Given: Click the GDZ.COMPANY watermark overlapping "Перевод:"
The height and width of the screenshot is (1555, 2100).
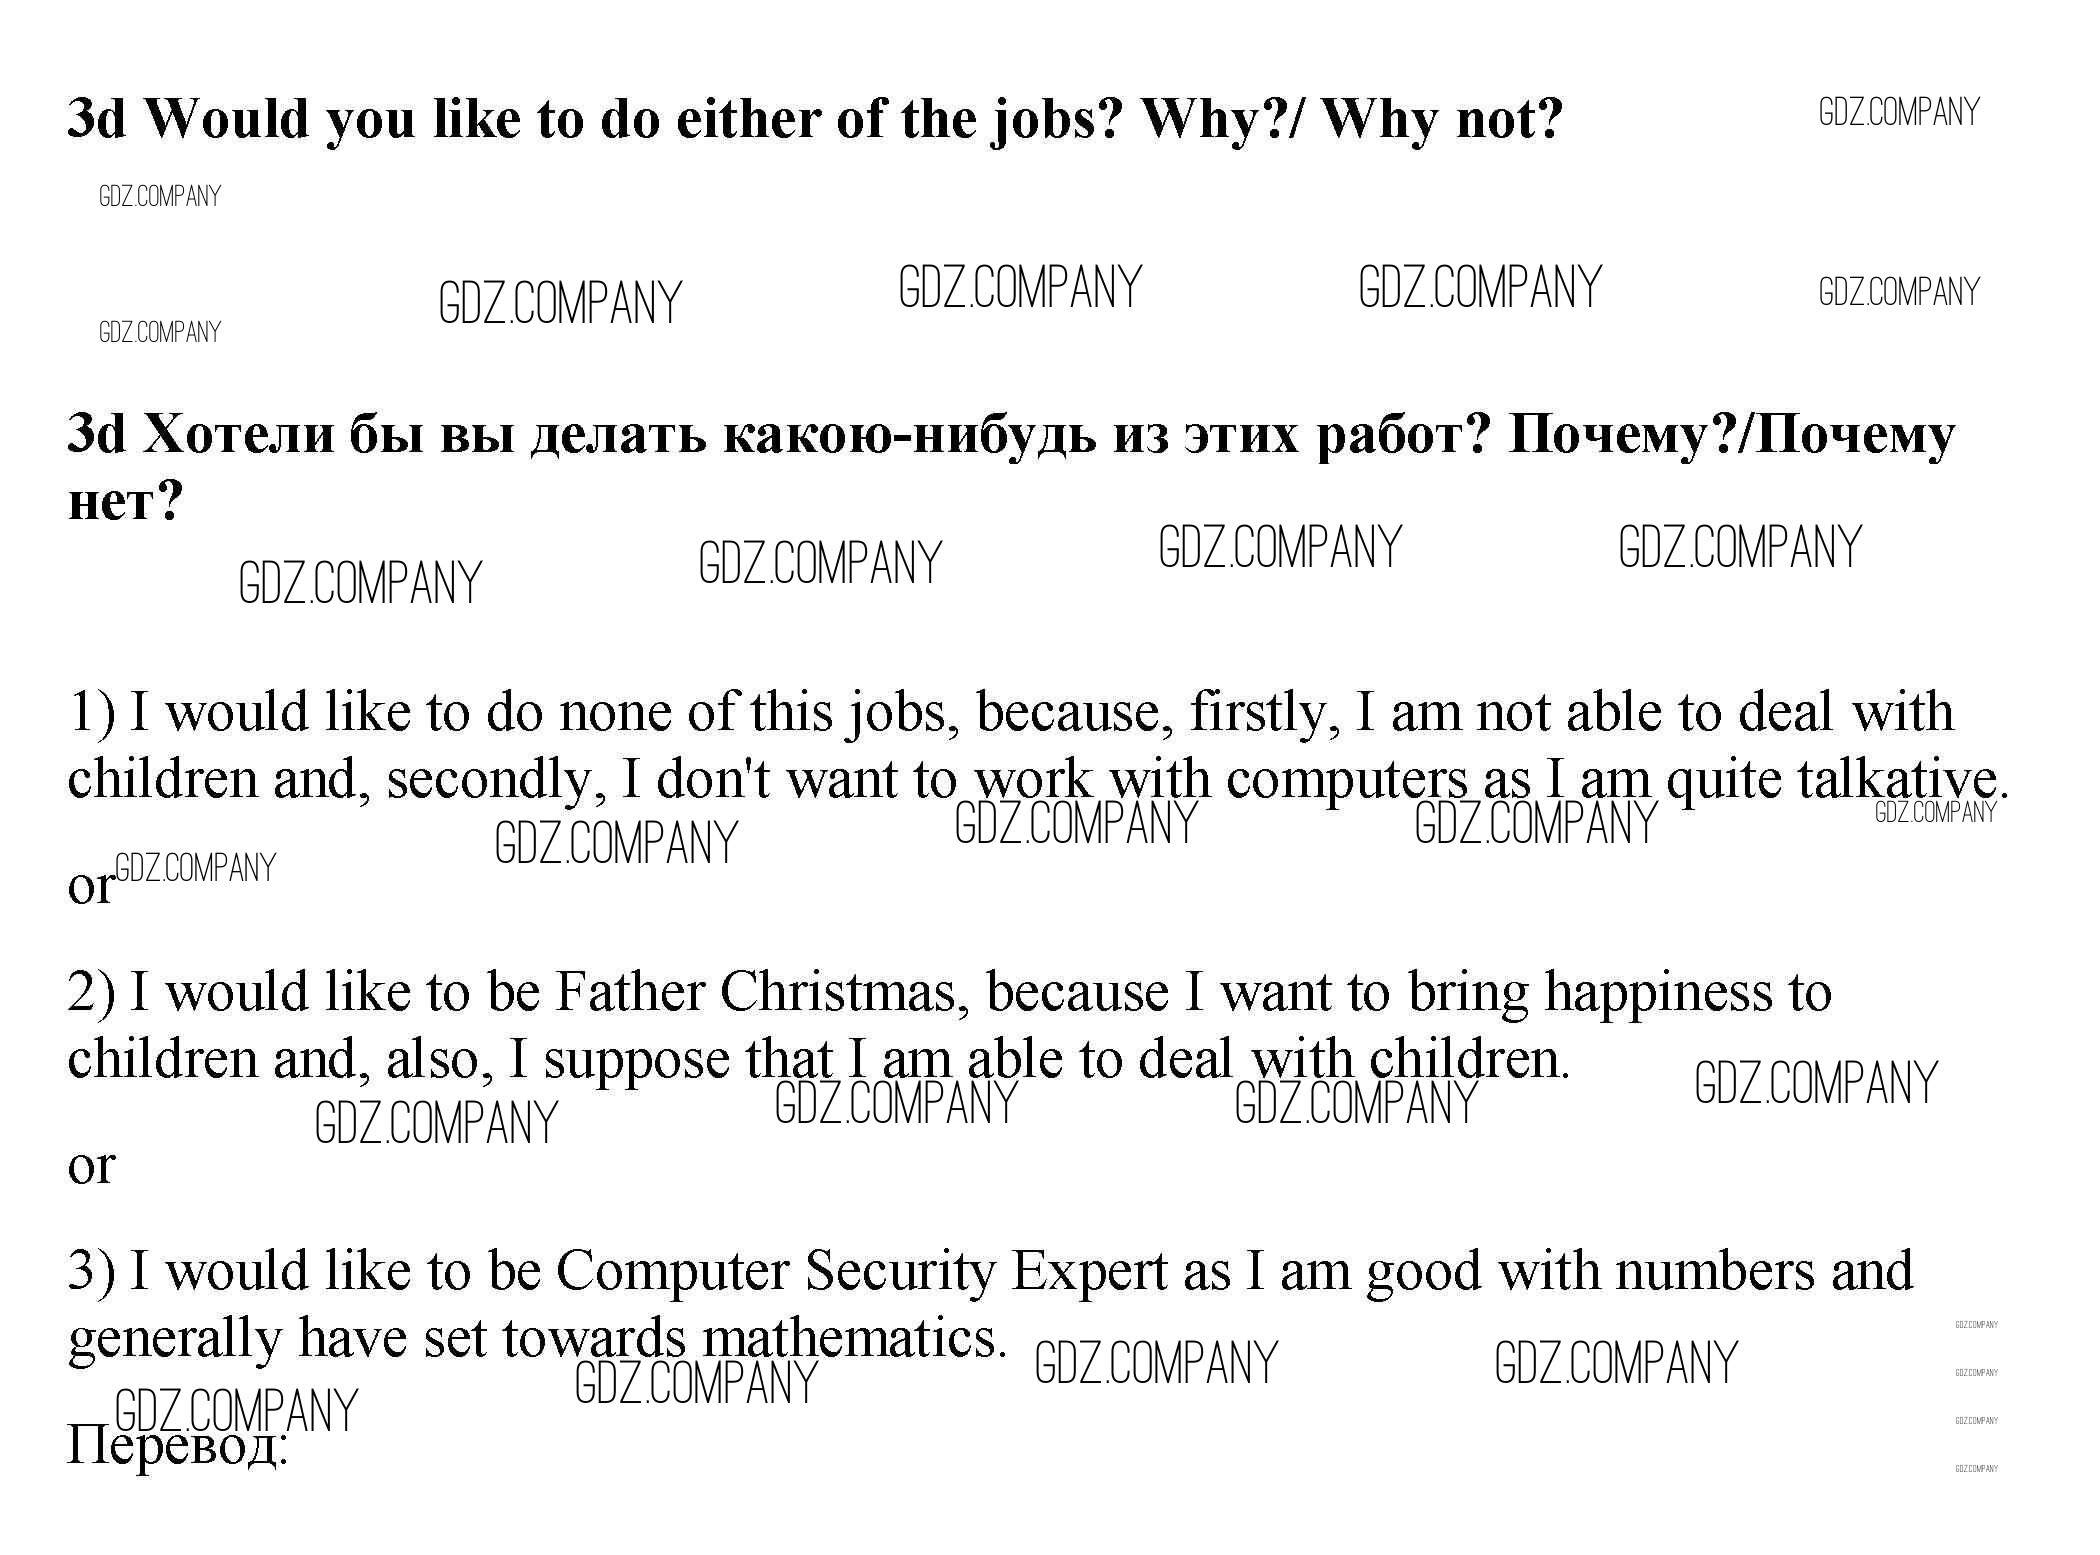Looking at the screenshot, I should tap(236, 1410).
